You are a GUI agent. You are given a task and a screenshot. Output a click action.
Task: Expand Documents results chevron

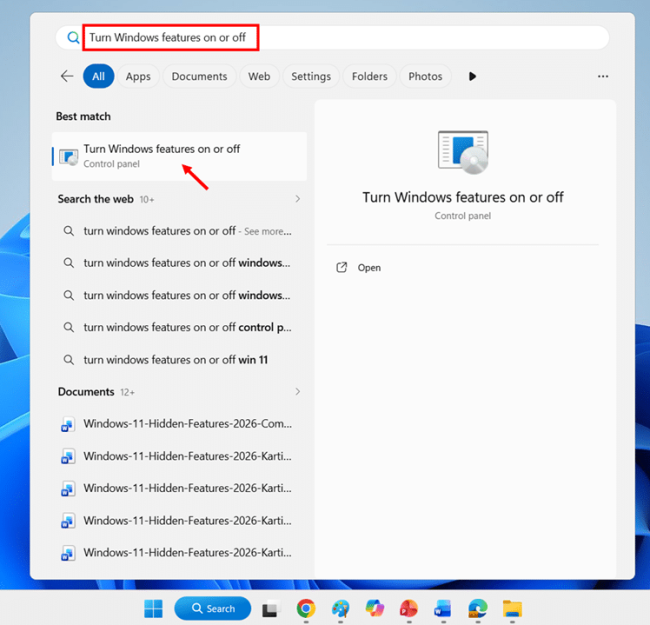(x=298, y=392)
